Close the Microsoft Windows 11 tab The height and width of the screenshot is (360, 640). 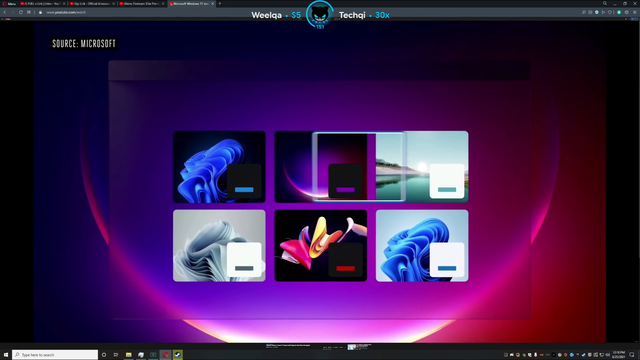[212, 4]
